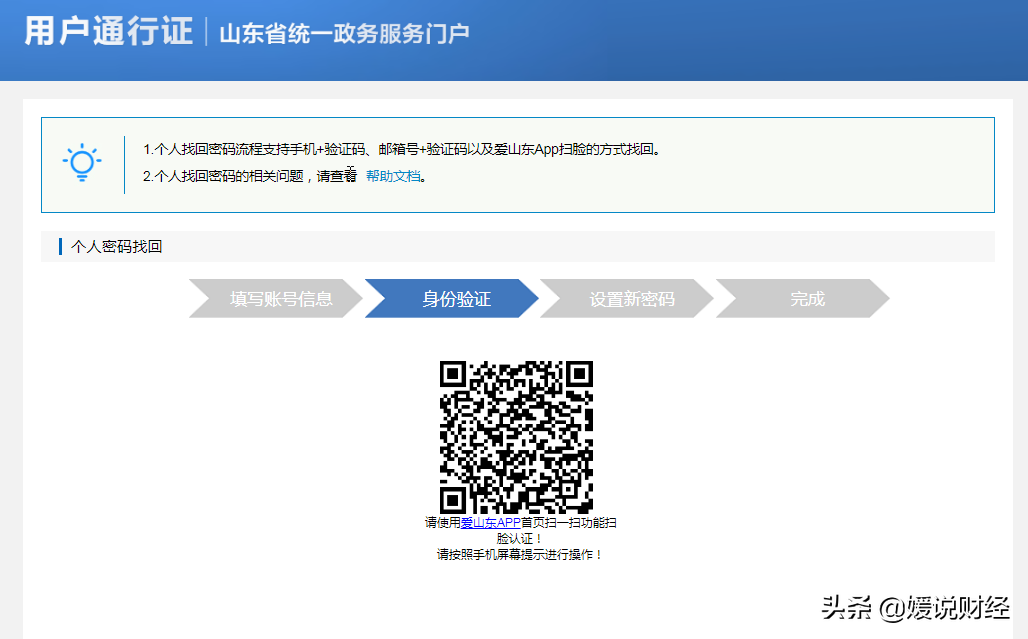Click the face-verification QR code image

(516, 437)
